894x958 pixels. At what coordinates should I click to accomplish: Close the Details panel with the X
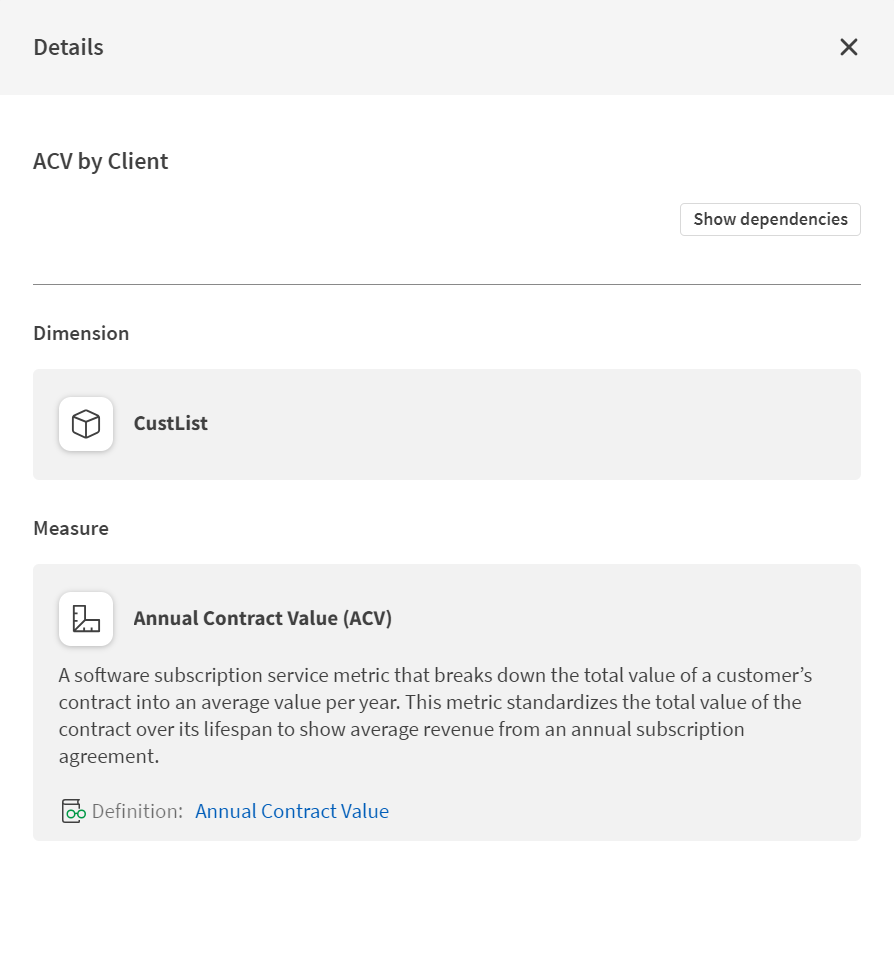848,47
